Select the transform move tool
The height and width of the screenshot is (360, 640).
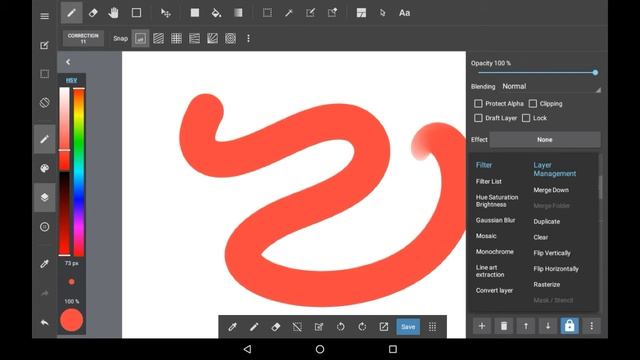(165, 13)
